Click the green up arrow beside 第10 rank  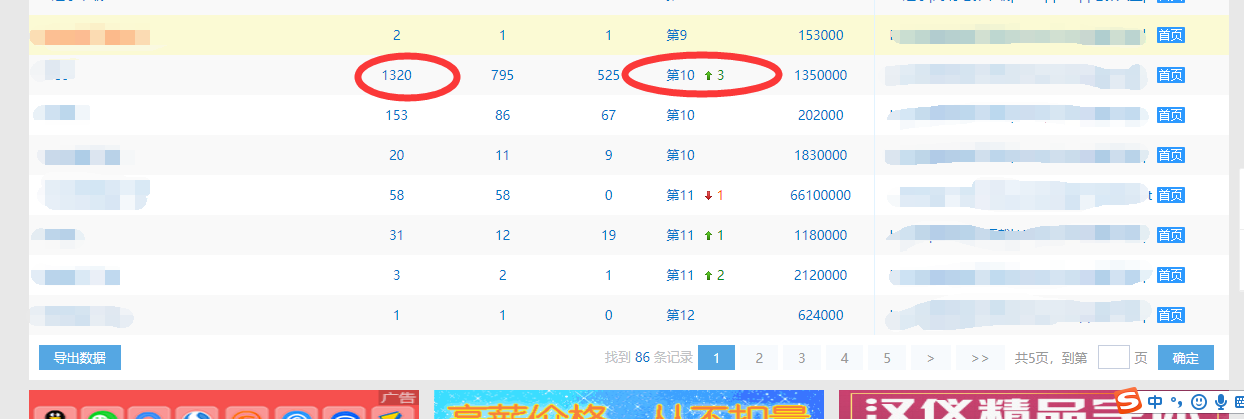point(708,75)
